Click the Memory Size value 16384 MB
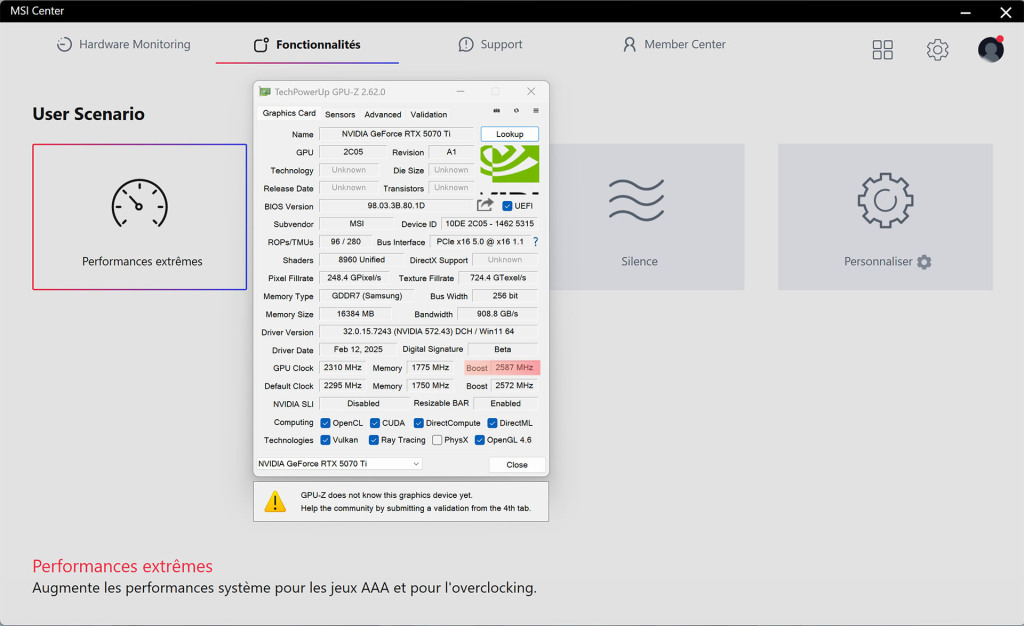 tap(355, 314)
